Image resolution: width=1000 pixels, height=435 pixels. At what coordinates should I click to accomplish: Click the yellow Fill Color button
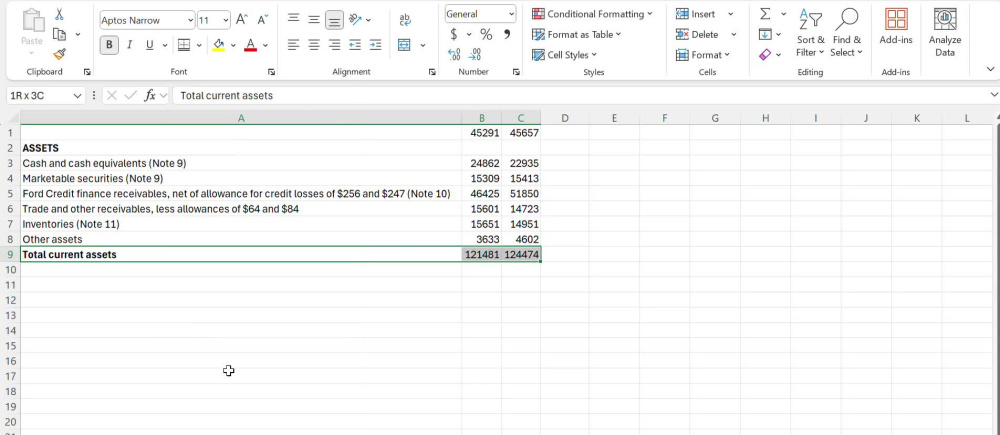219,45
